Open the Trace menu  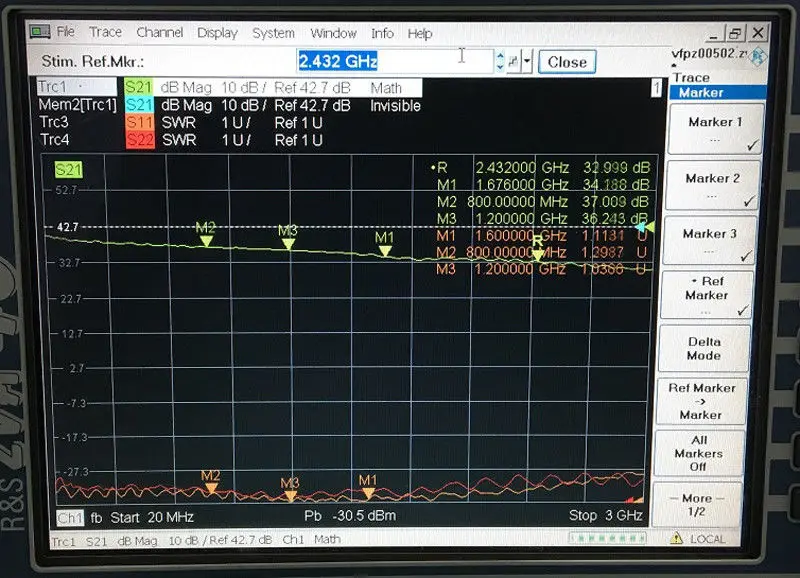click(x=106, y=32)
